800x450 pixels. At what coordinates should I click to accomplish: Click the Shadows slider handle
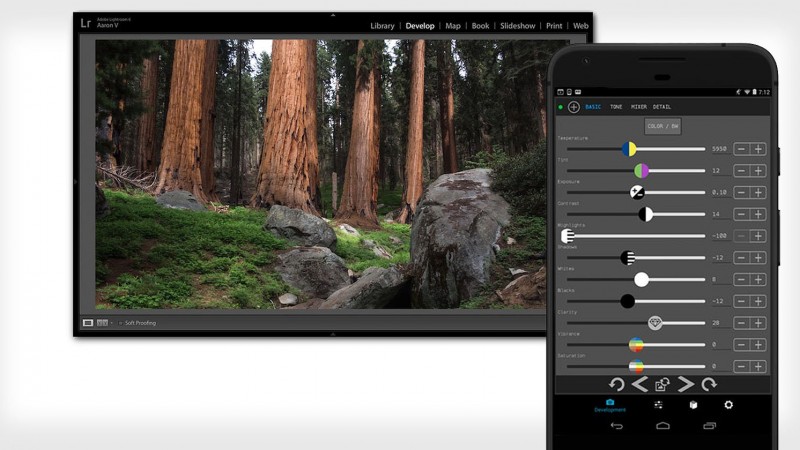point(628,258)
